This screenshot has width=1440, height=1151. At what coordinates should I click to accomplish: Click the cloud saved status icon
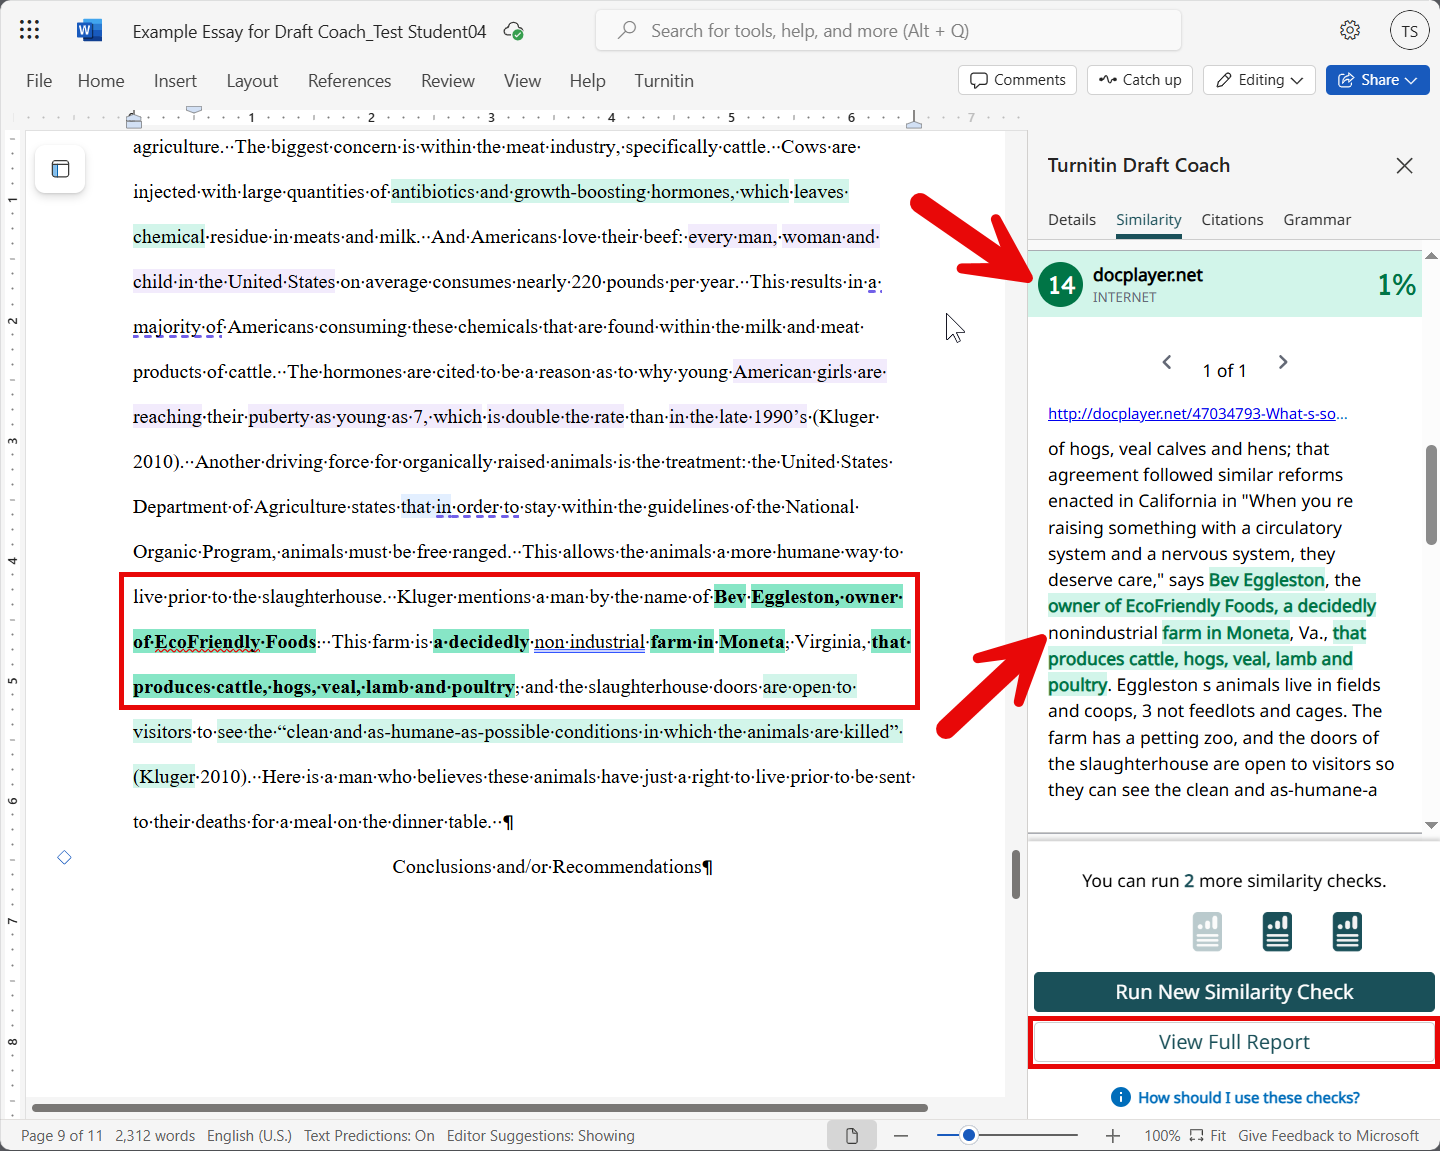coord(514,31)
